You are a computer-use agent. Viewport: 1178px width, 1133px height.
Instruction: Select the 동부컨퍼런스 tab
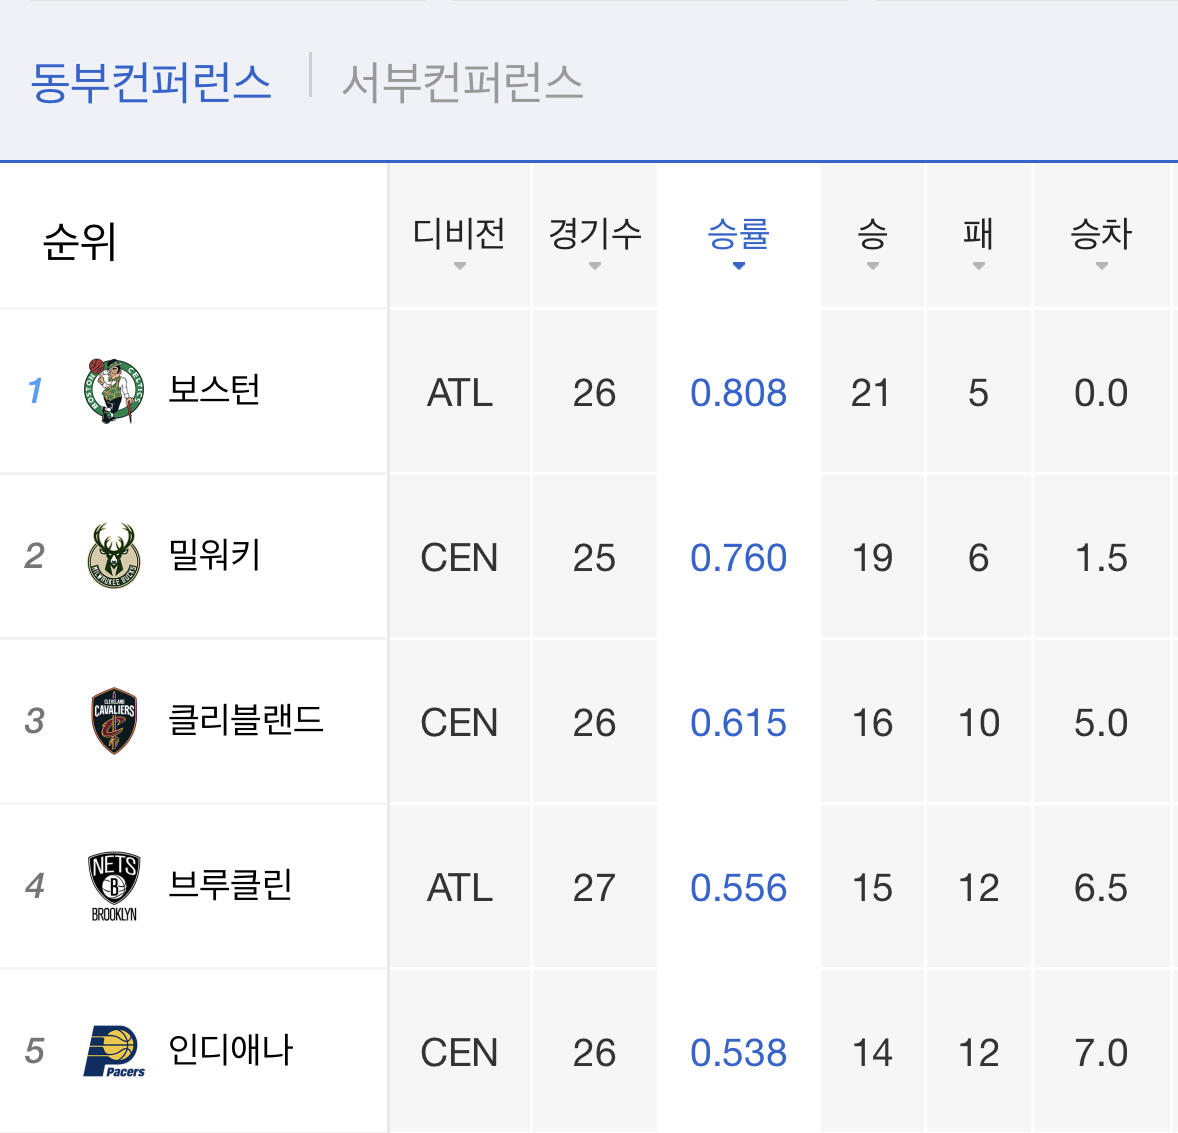(x=151, y=82)
